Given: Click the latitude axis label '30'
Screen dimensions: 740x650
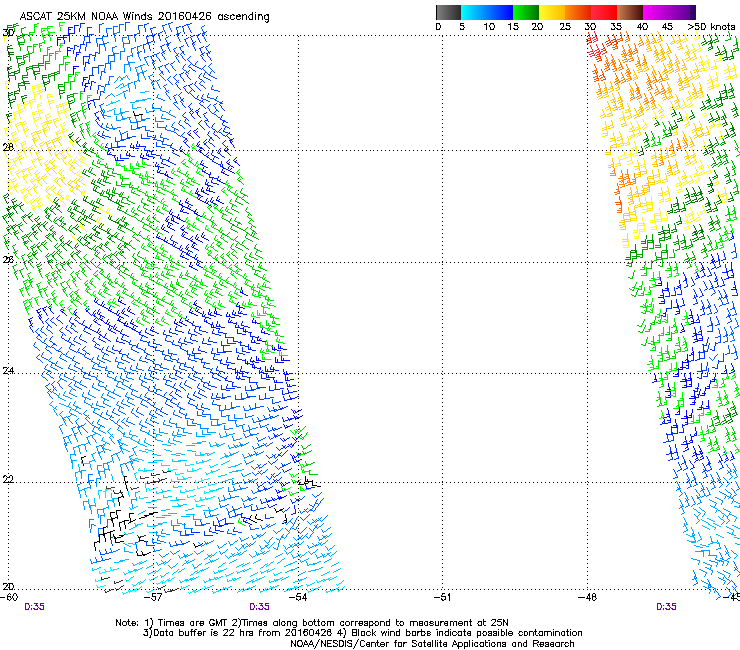Looking at the screenshot, I should 8,33.
